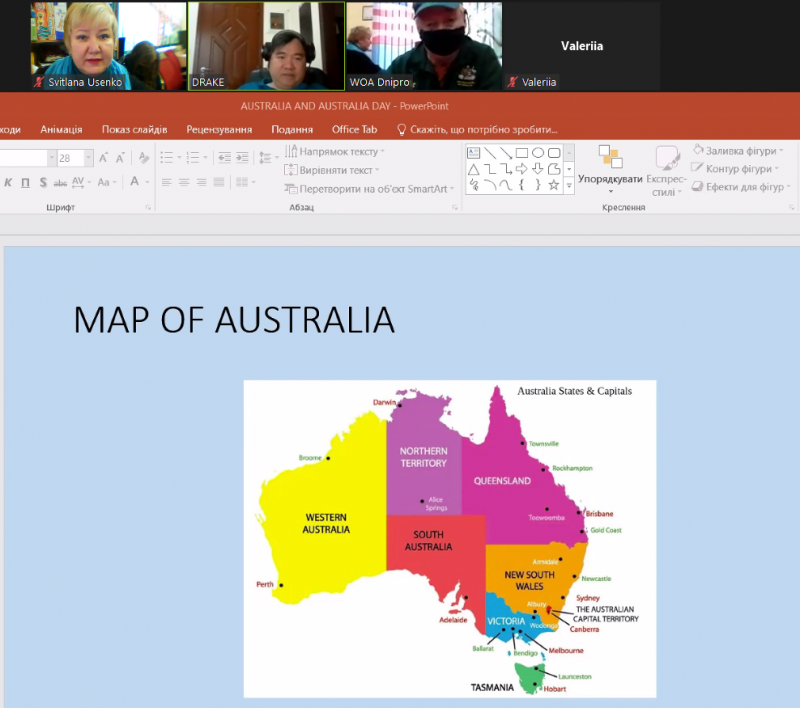The image size is (800, 708).
Task: Align text to the left
Action: [166, 182]
